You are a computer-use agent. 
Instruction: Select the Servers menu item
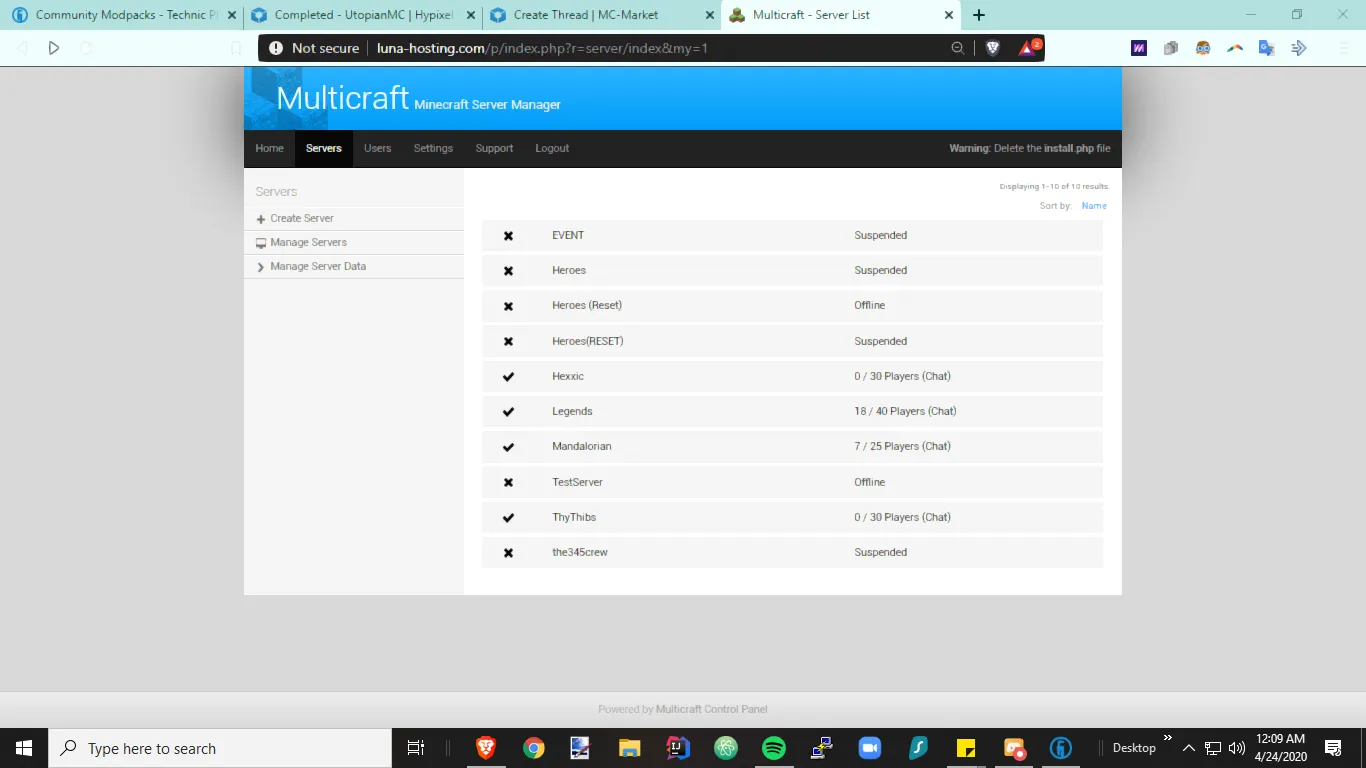324,148
